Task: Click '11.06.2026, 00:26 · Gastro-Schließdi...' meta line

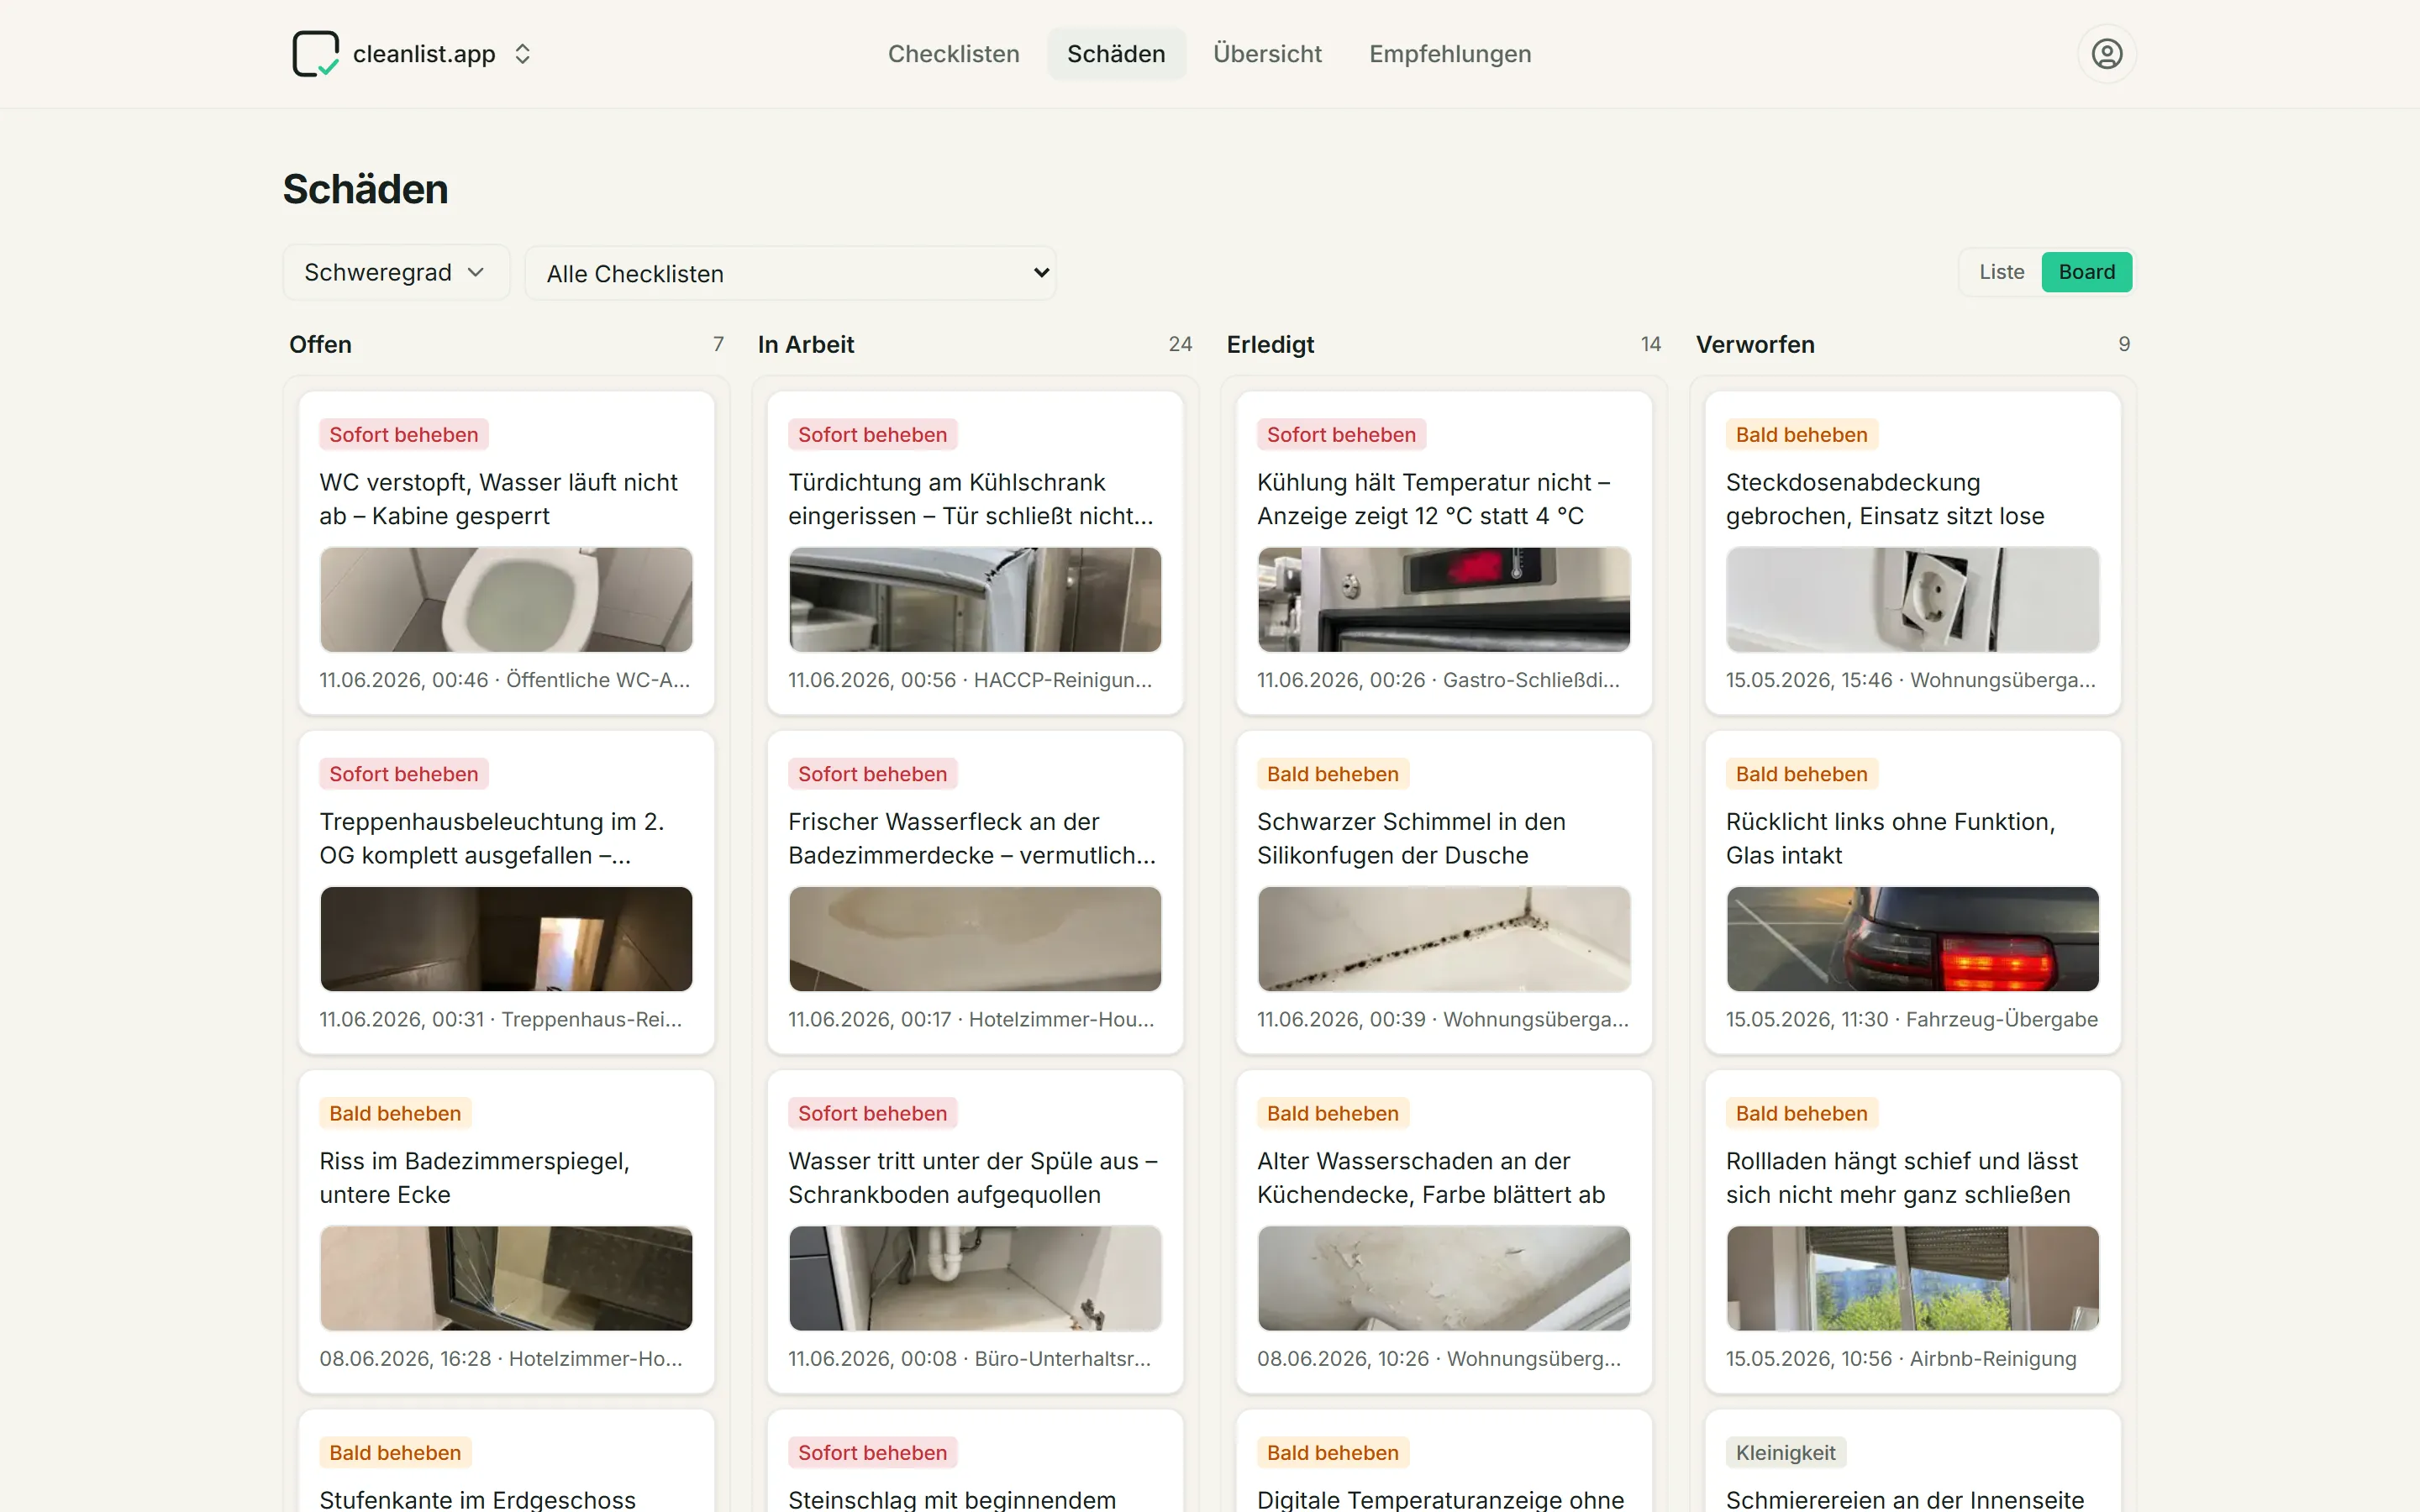Action: 1438,680
